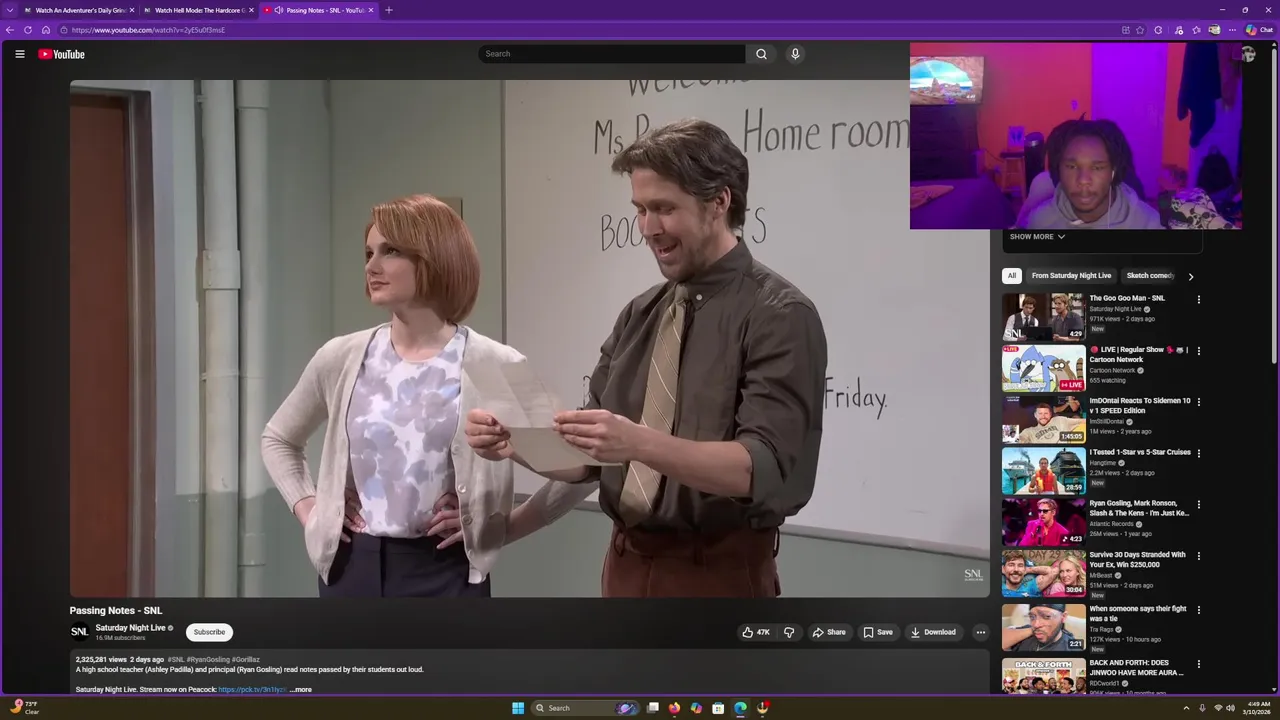This screenshot has height=720, width=1280.
Task: Focus the YouTube search box
Action: click(x=612, y=54)
